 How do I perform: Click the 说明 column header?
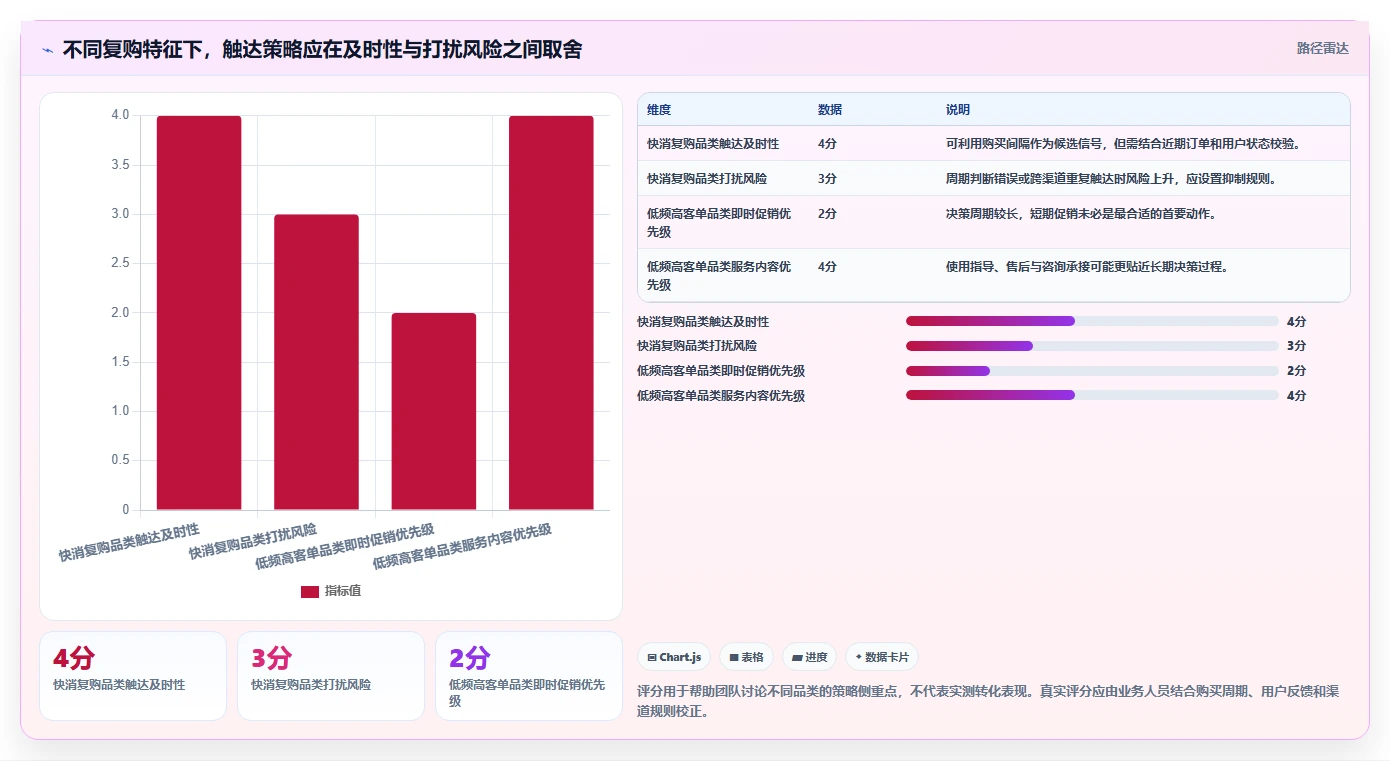pos(958,110)
